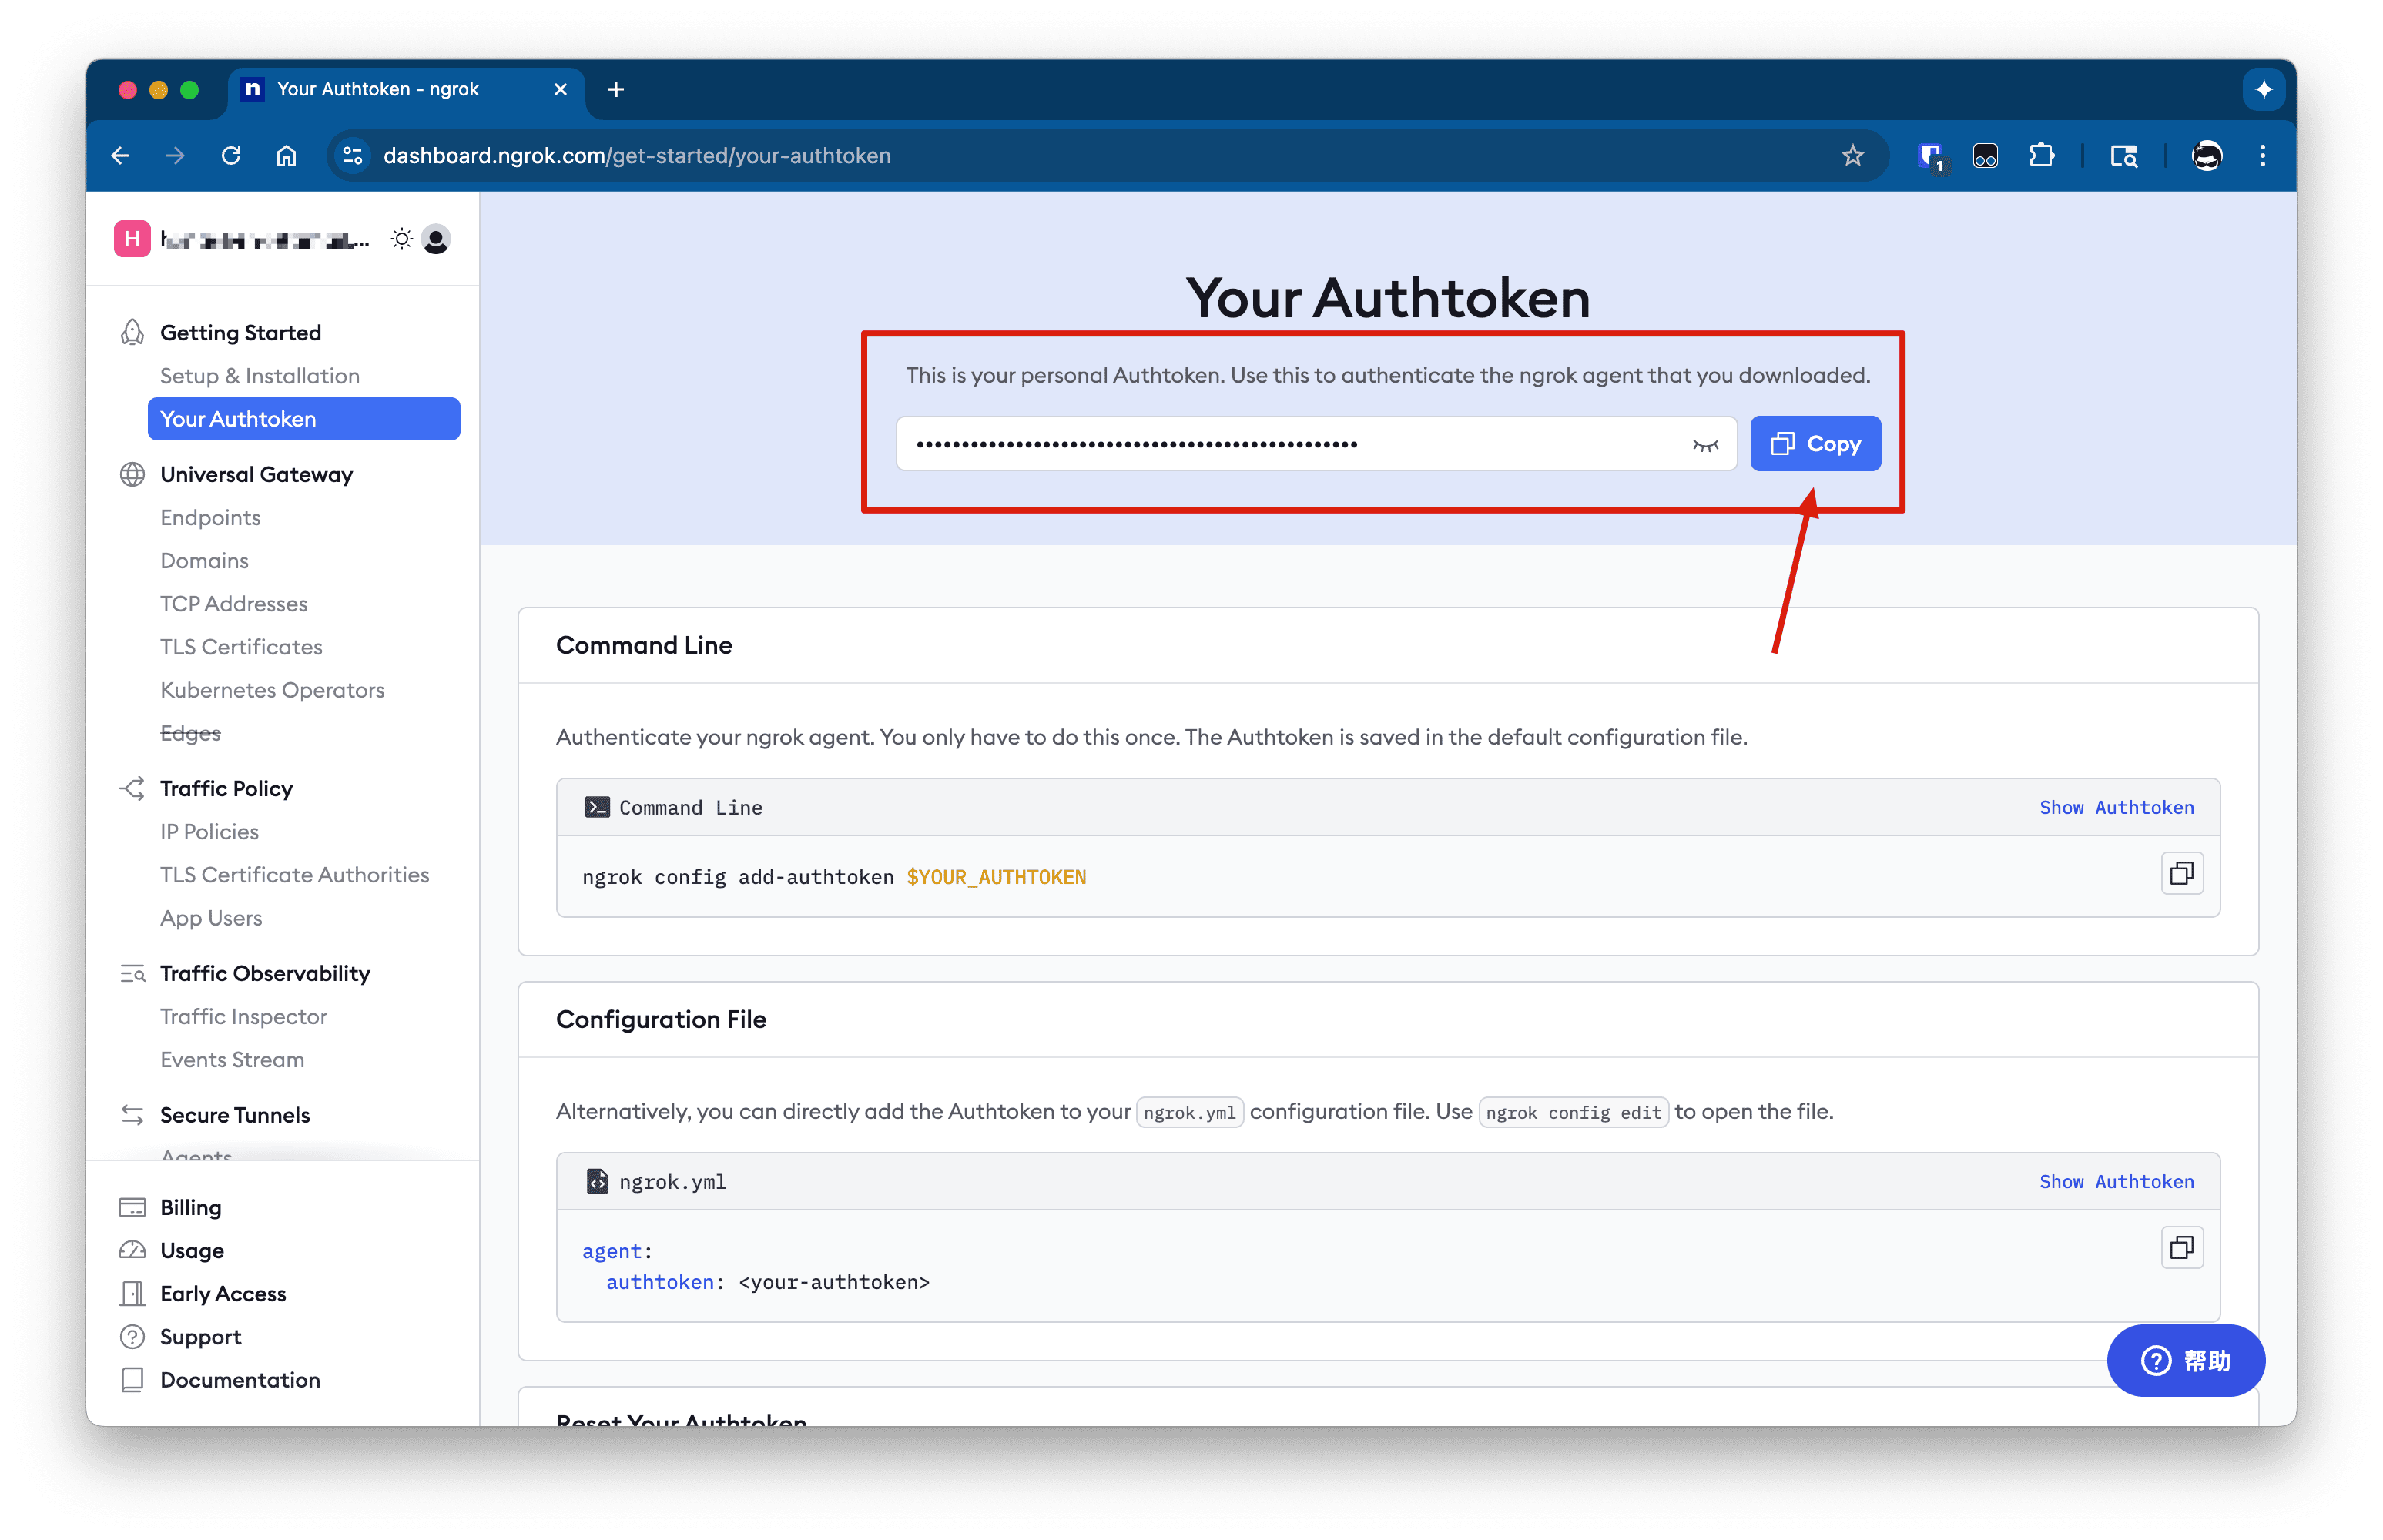Go to Endpoints
2383x1540 pixels.
tap(210, 518)
